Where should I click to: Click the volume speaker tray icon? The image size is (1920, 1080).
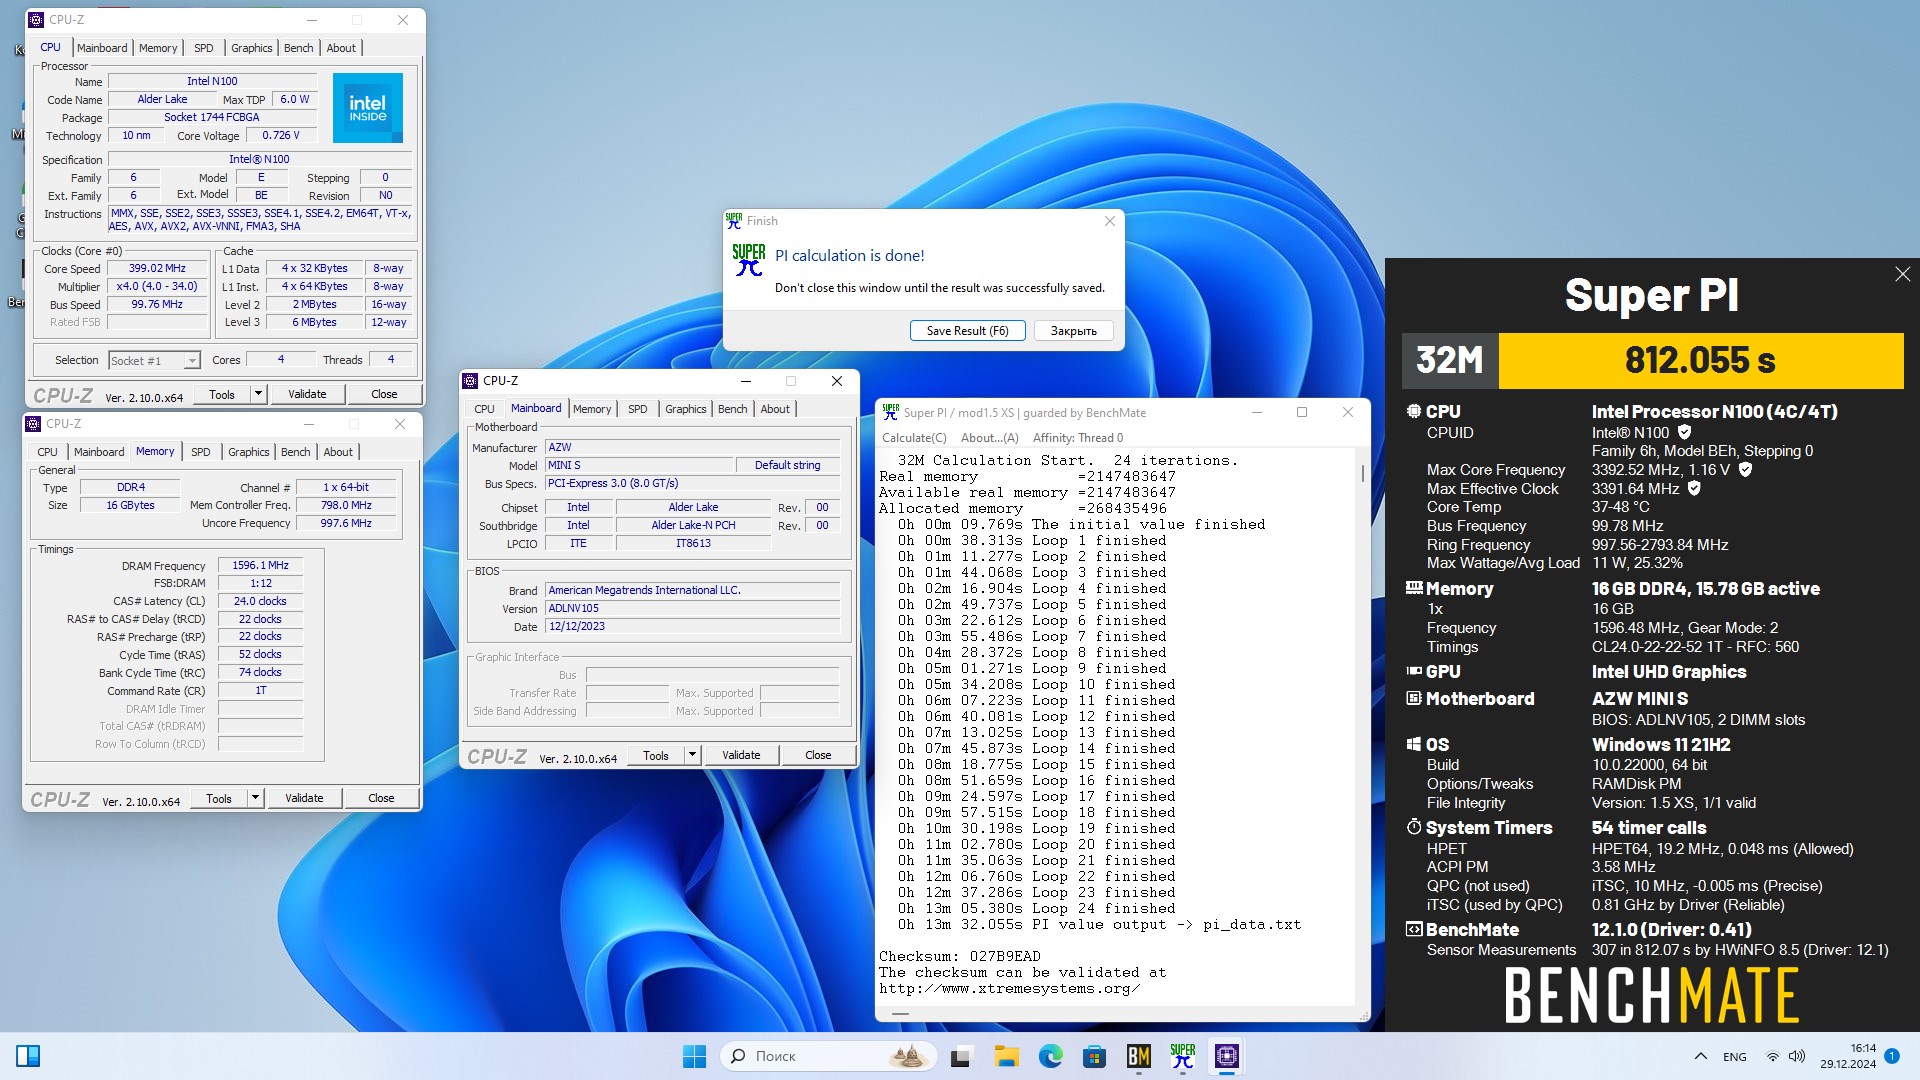click(x=1796, y=1056)
